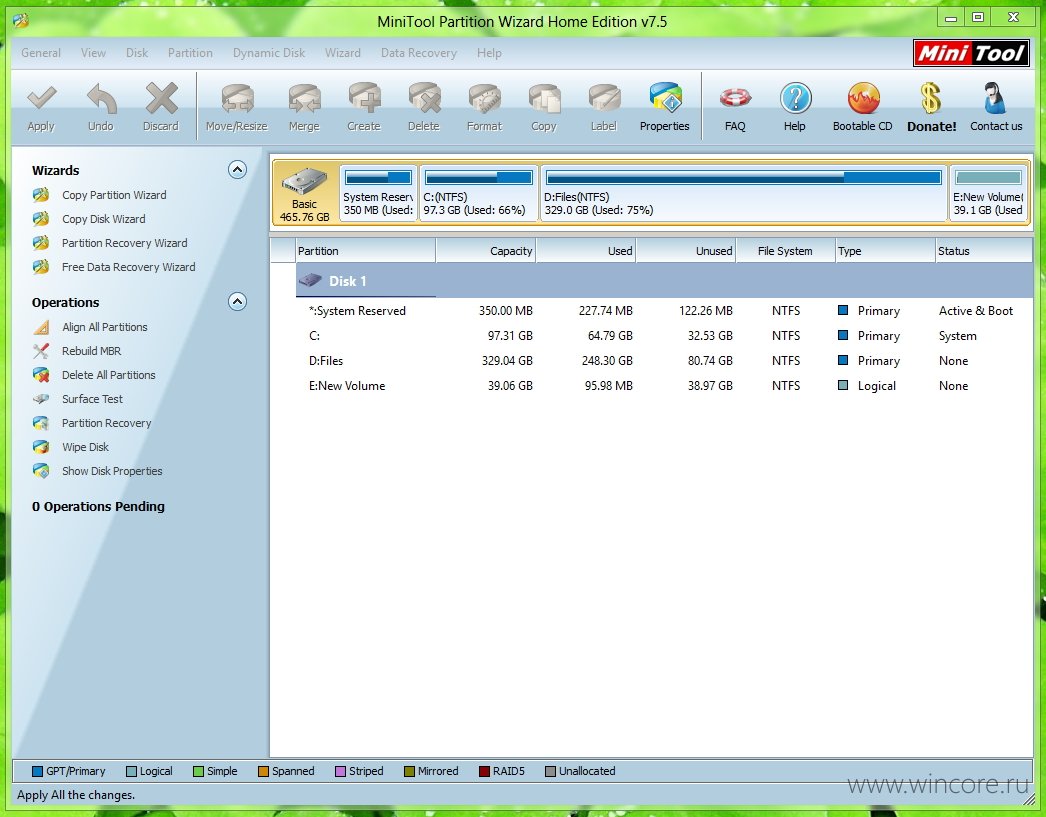Click the Apply checkmark toolbar icon
Screen dimensions: 1046x817
41,99
